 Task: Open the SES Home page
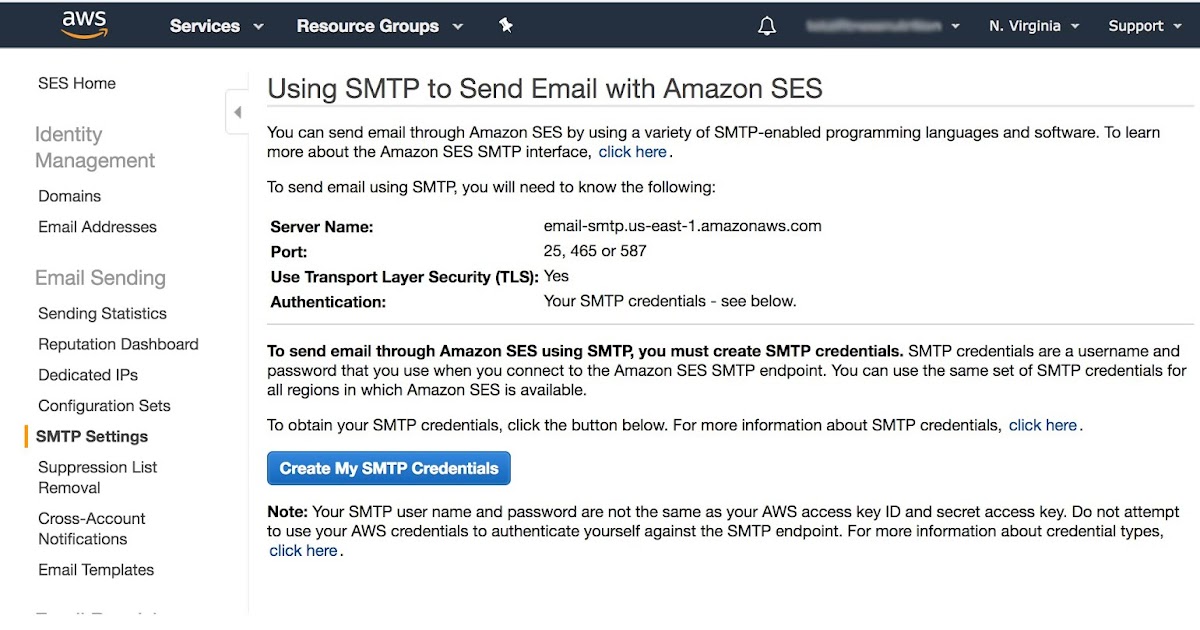click(x=76, y=83)
